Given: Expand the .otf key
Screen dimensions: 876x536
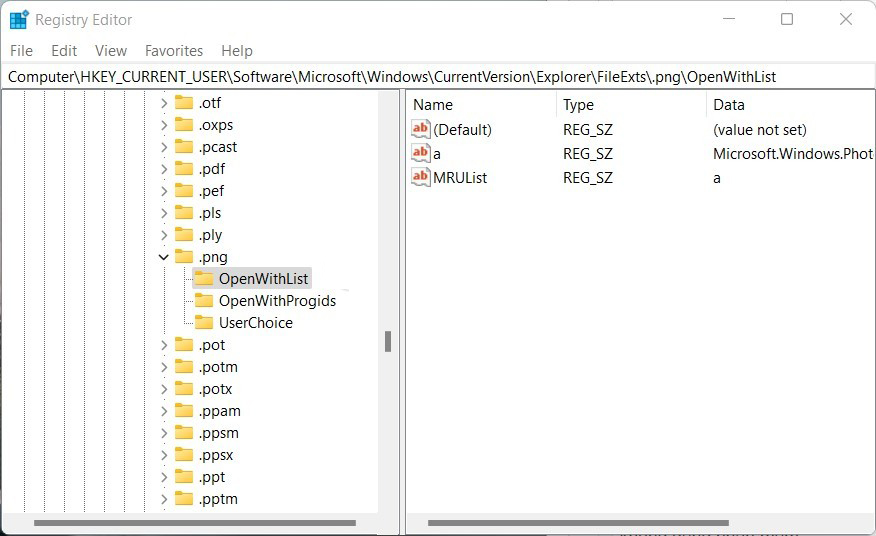Looking at the screenshot, I should [x=164, y=103].
